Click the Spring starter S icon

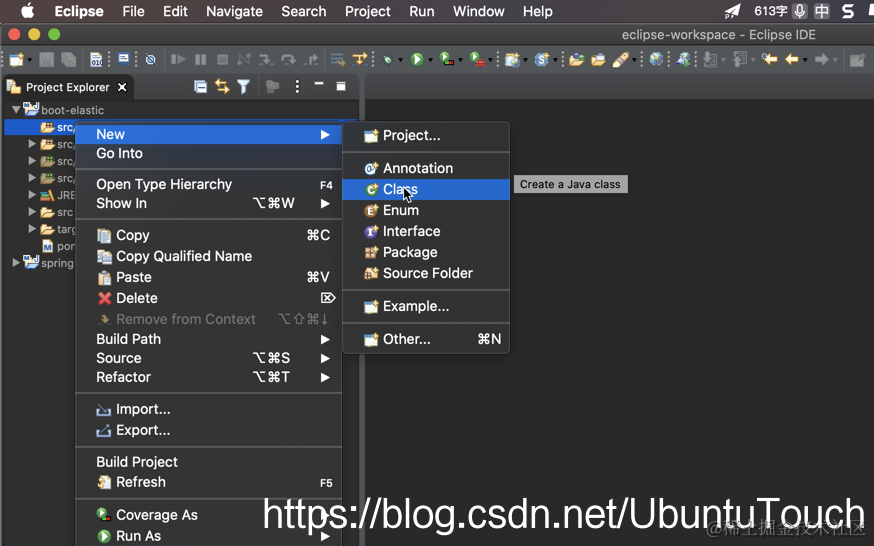pyautogui.click(x=542, y=59)
